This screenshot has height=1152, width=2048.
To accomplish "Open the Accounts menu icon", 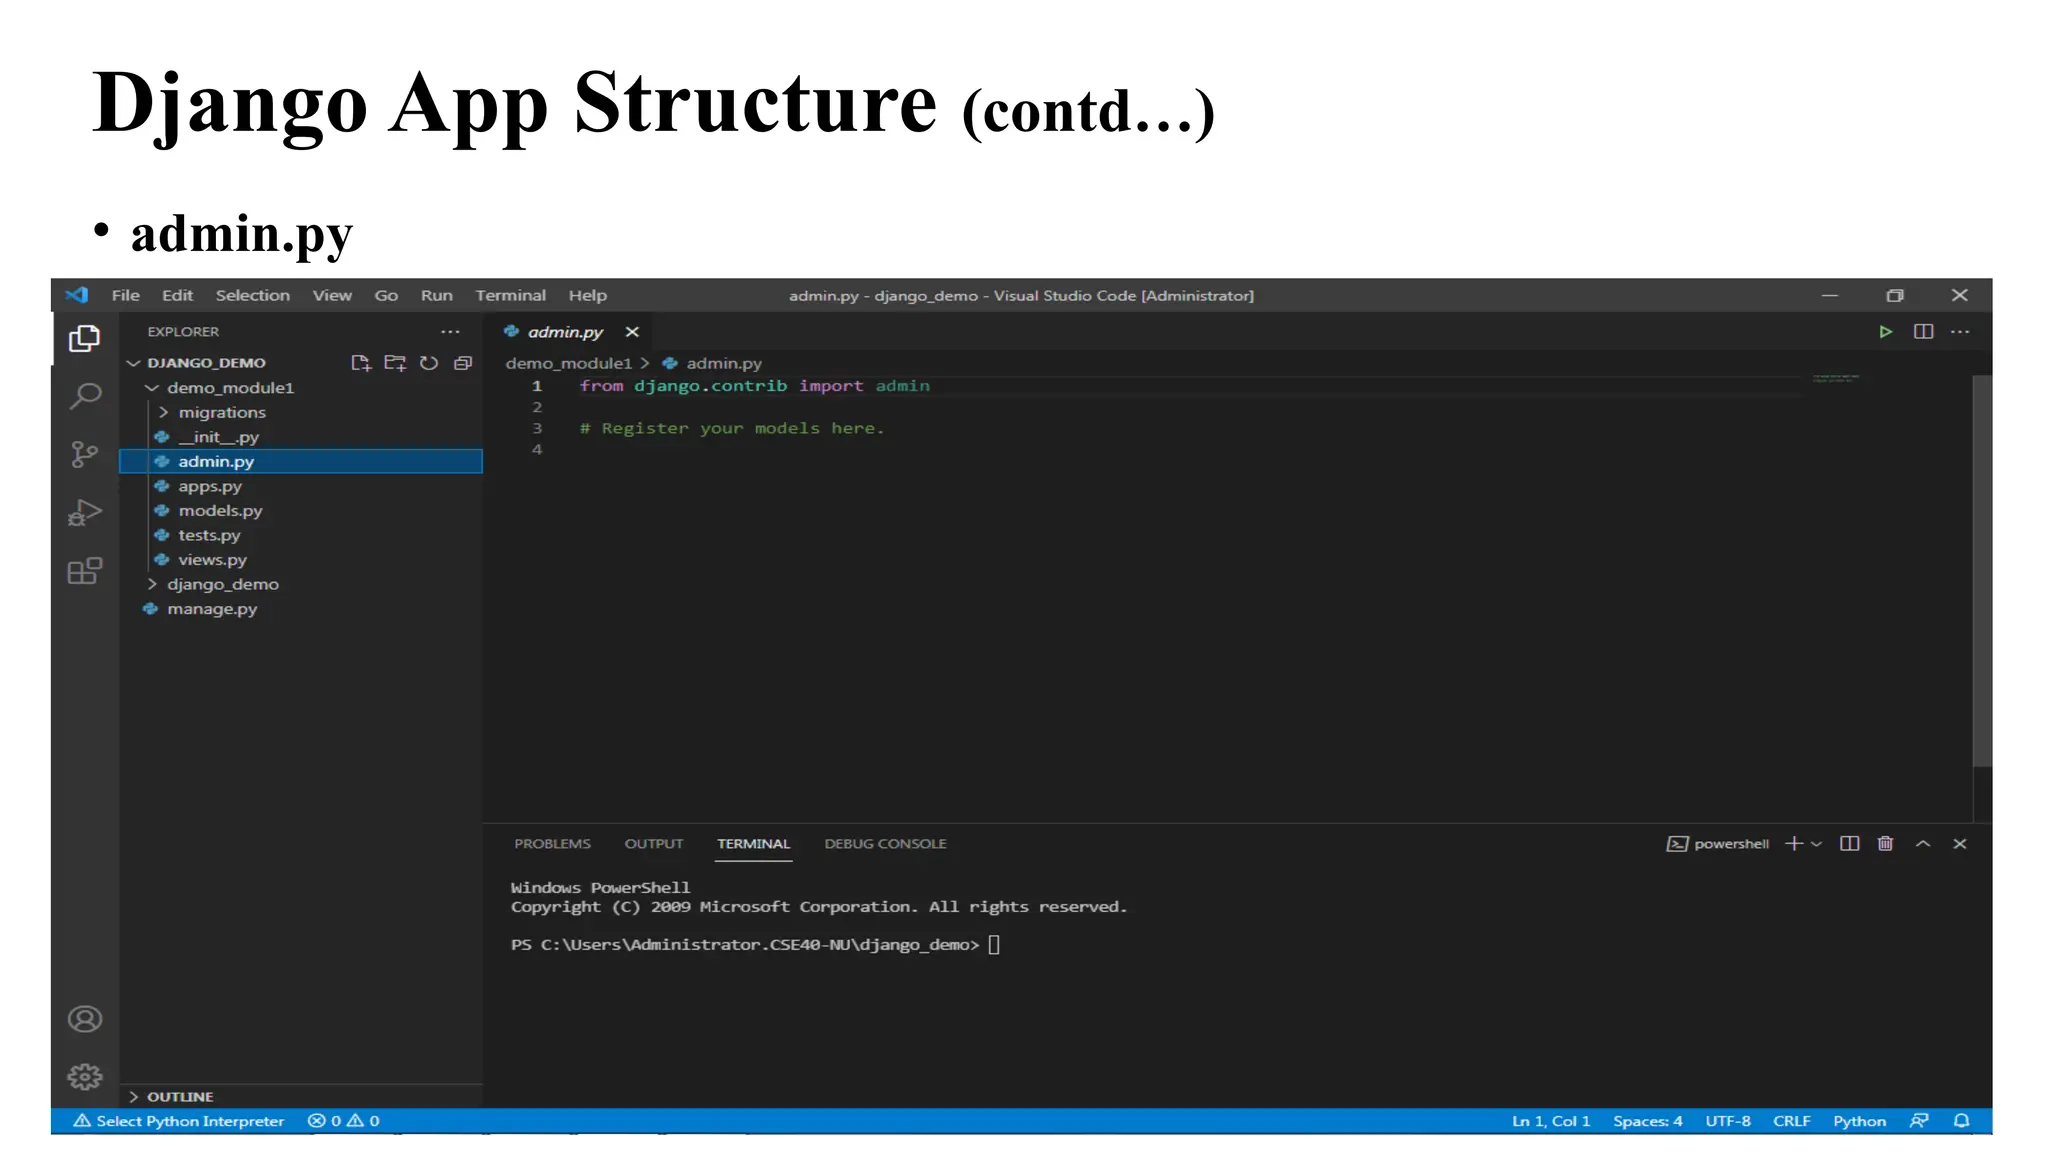I will (x=85, y=1019).
